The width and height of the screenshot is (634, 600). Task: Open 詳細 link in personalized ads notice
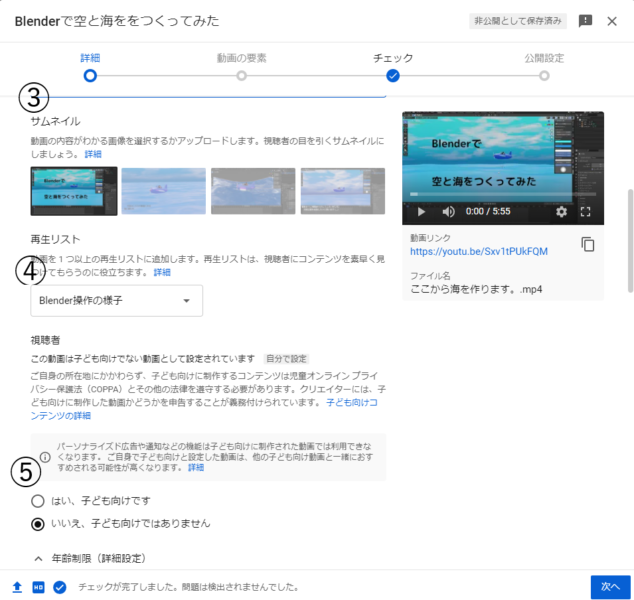(196, 468)
